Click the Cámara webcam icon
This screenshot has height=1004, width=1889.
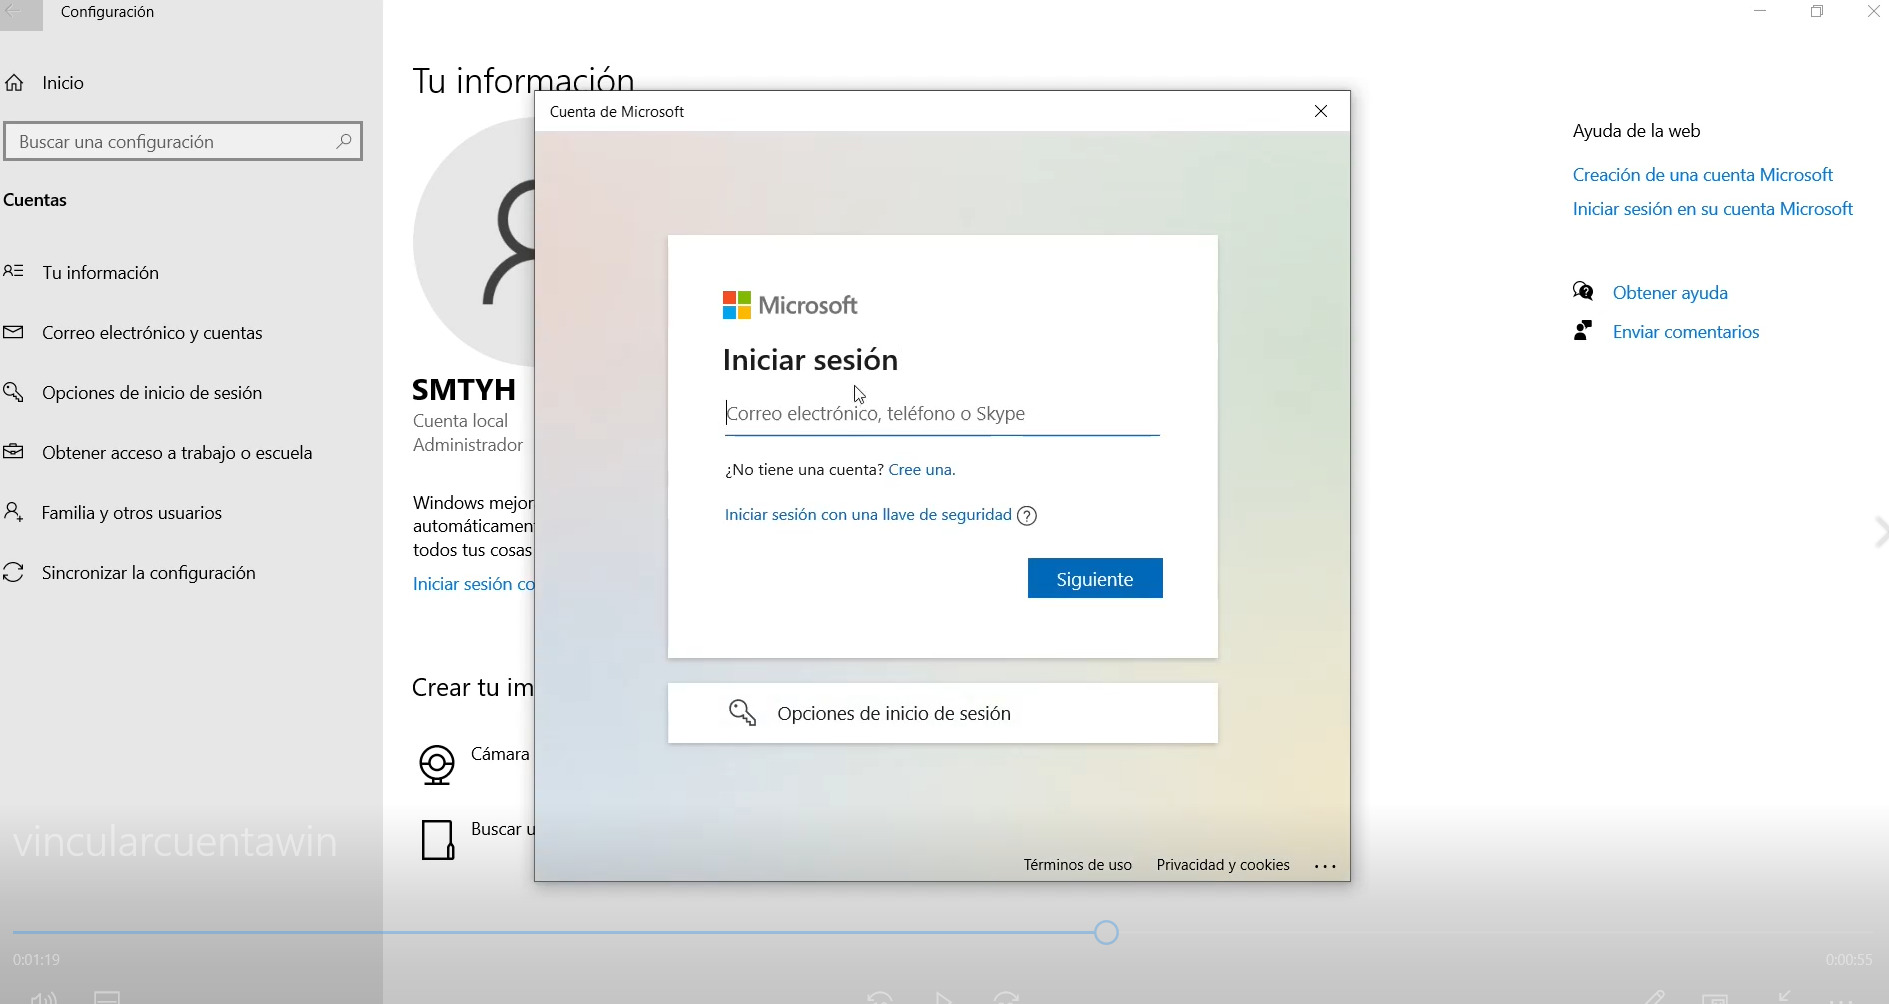click(437, 765)
